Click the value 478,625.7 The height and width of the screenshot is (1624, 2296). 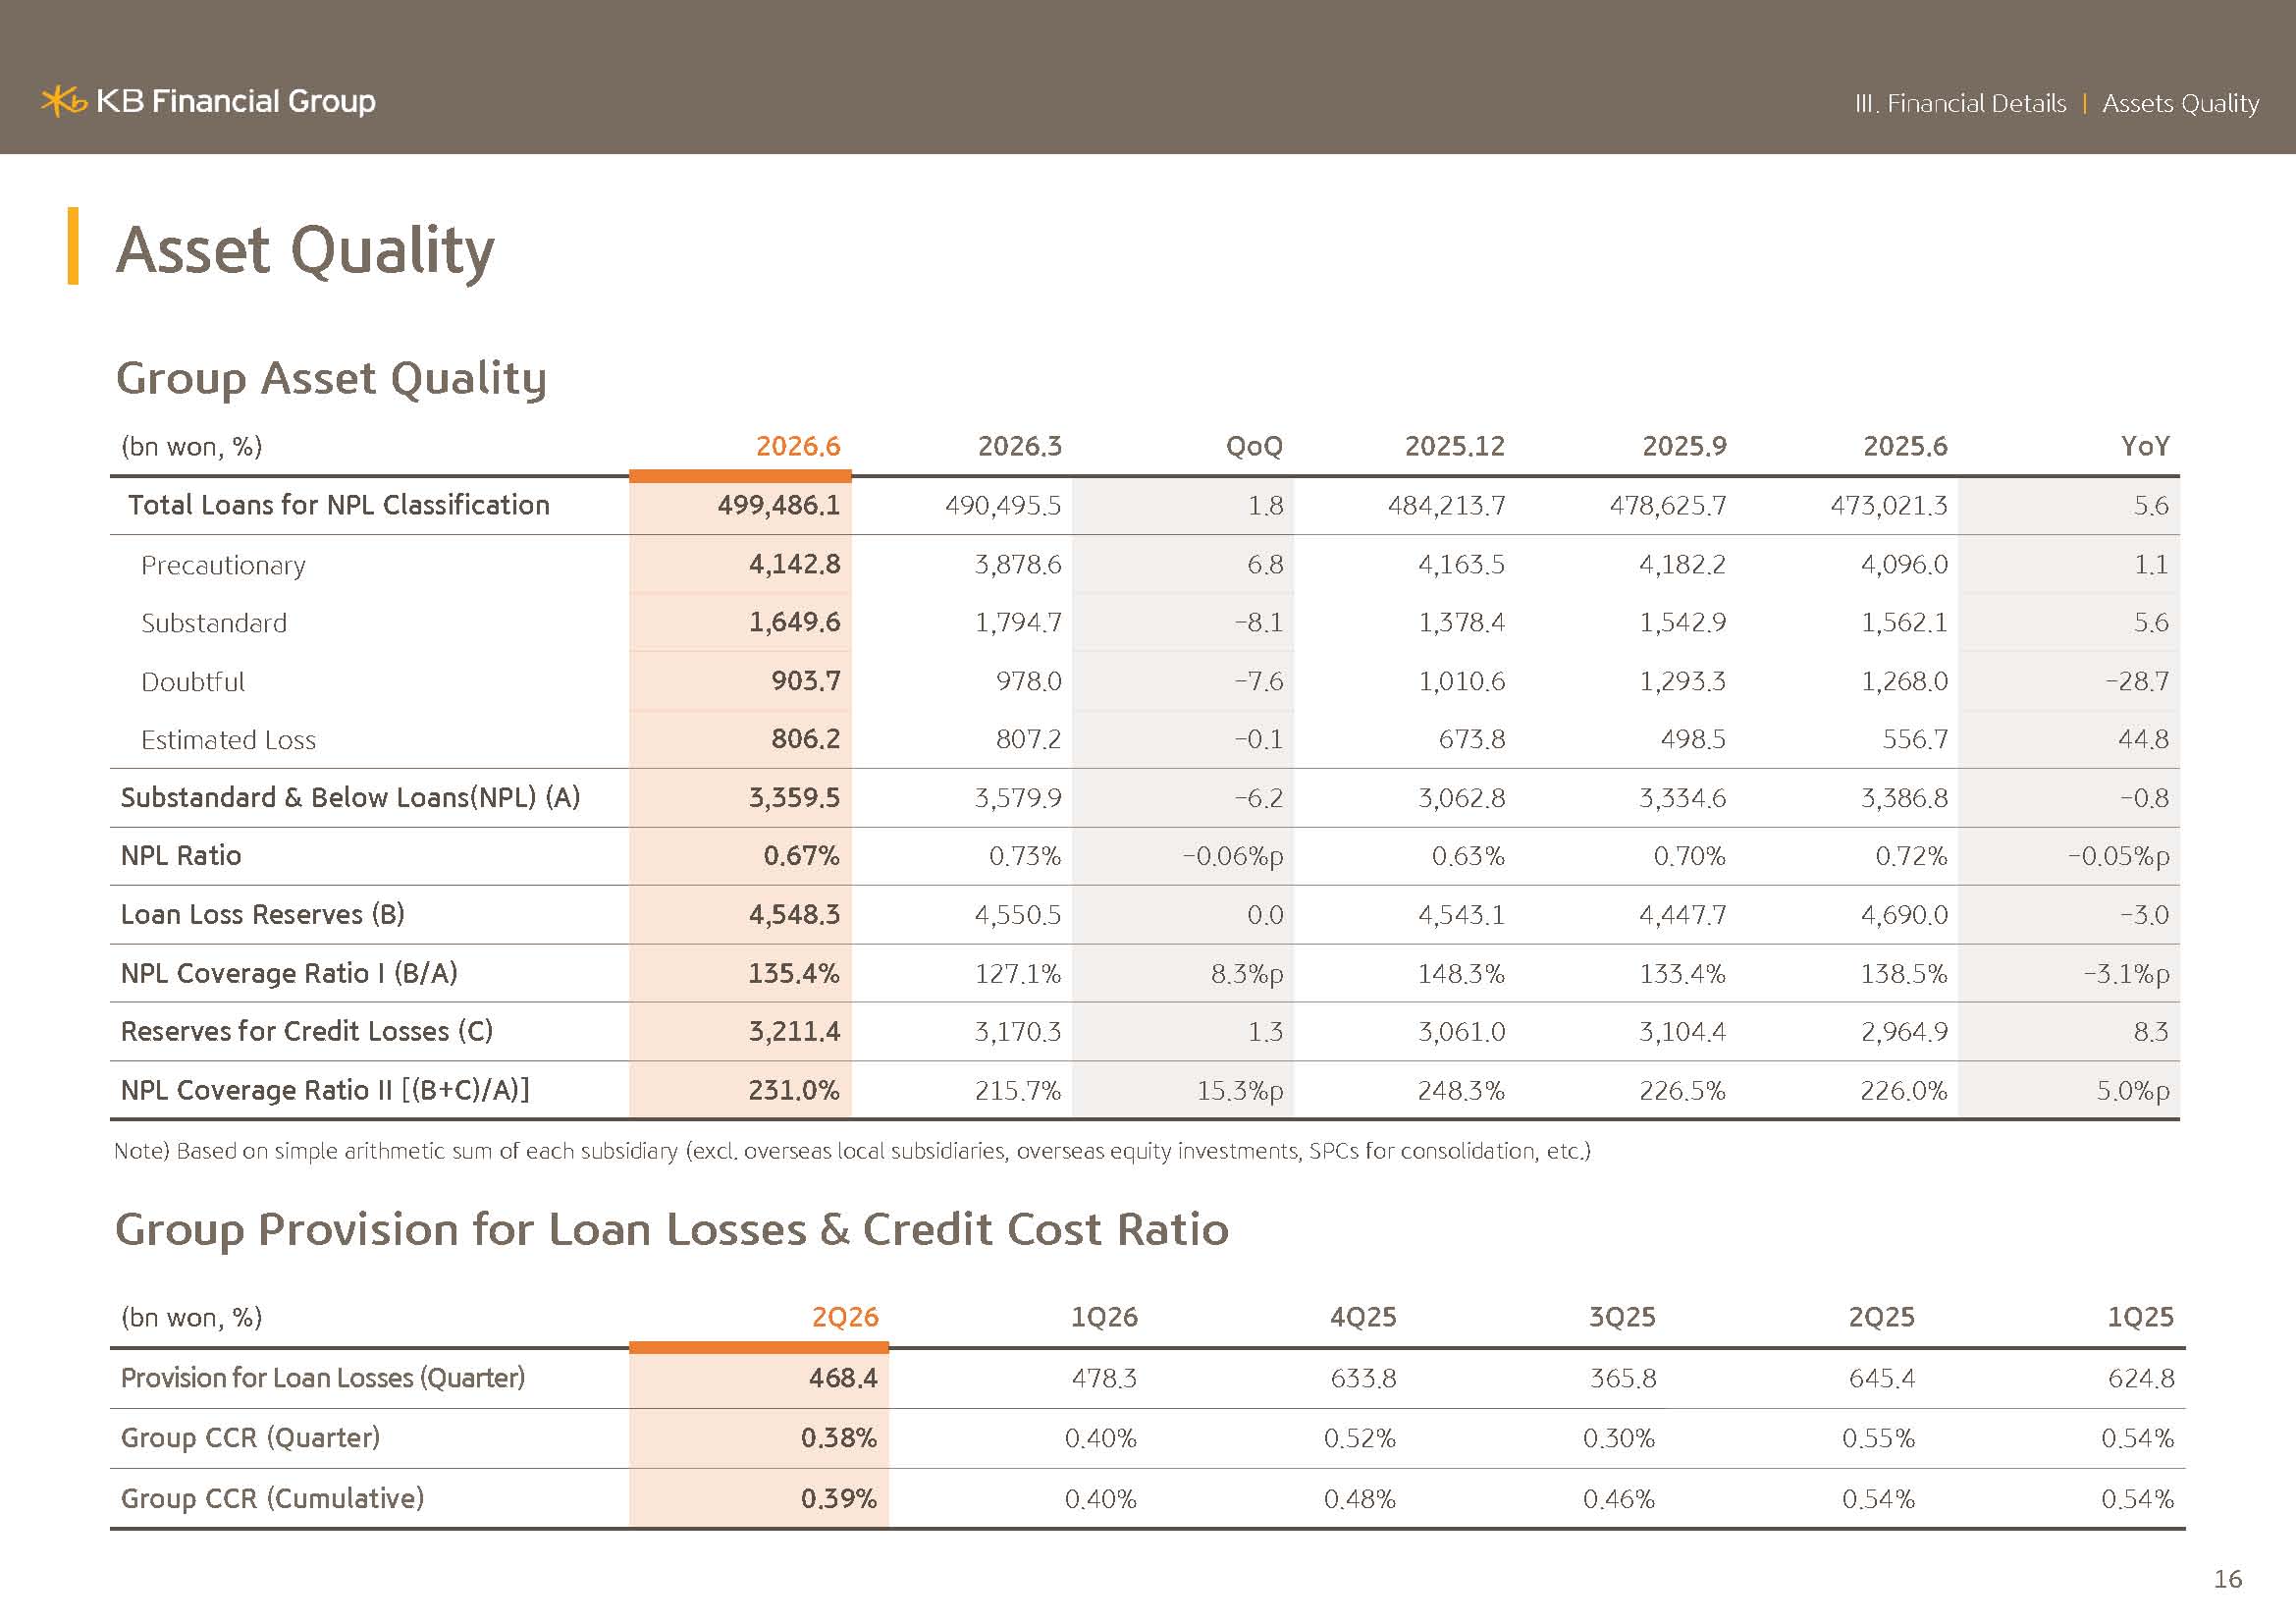1668,506
